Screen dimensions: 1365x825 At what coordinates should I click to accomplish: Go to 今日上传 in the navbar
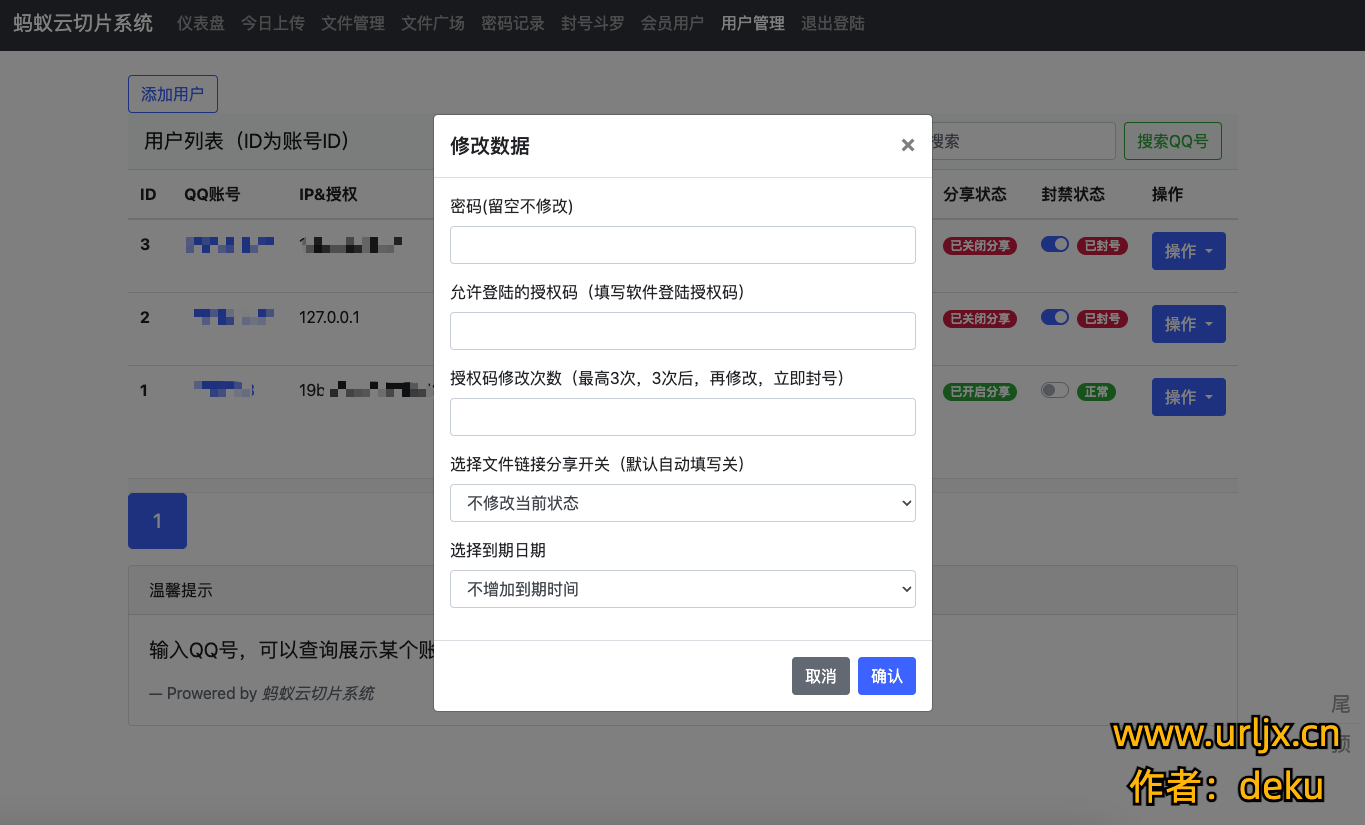[x=273, y=23]
